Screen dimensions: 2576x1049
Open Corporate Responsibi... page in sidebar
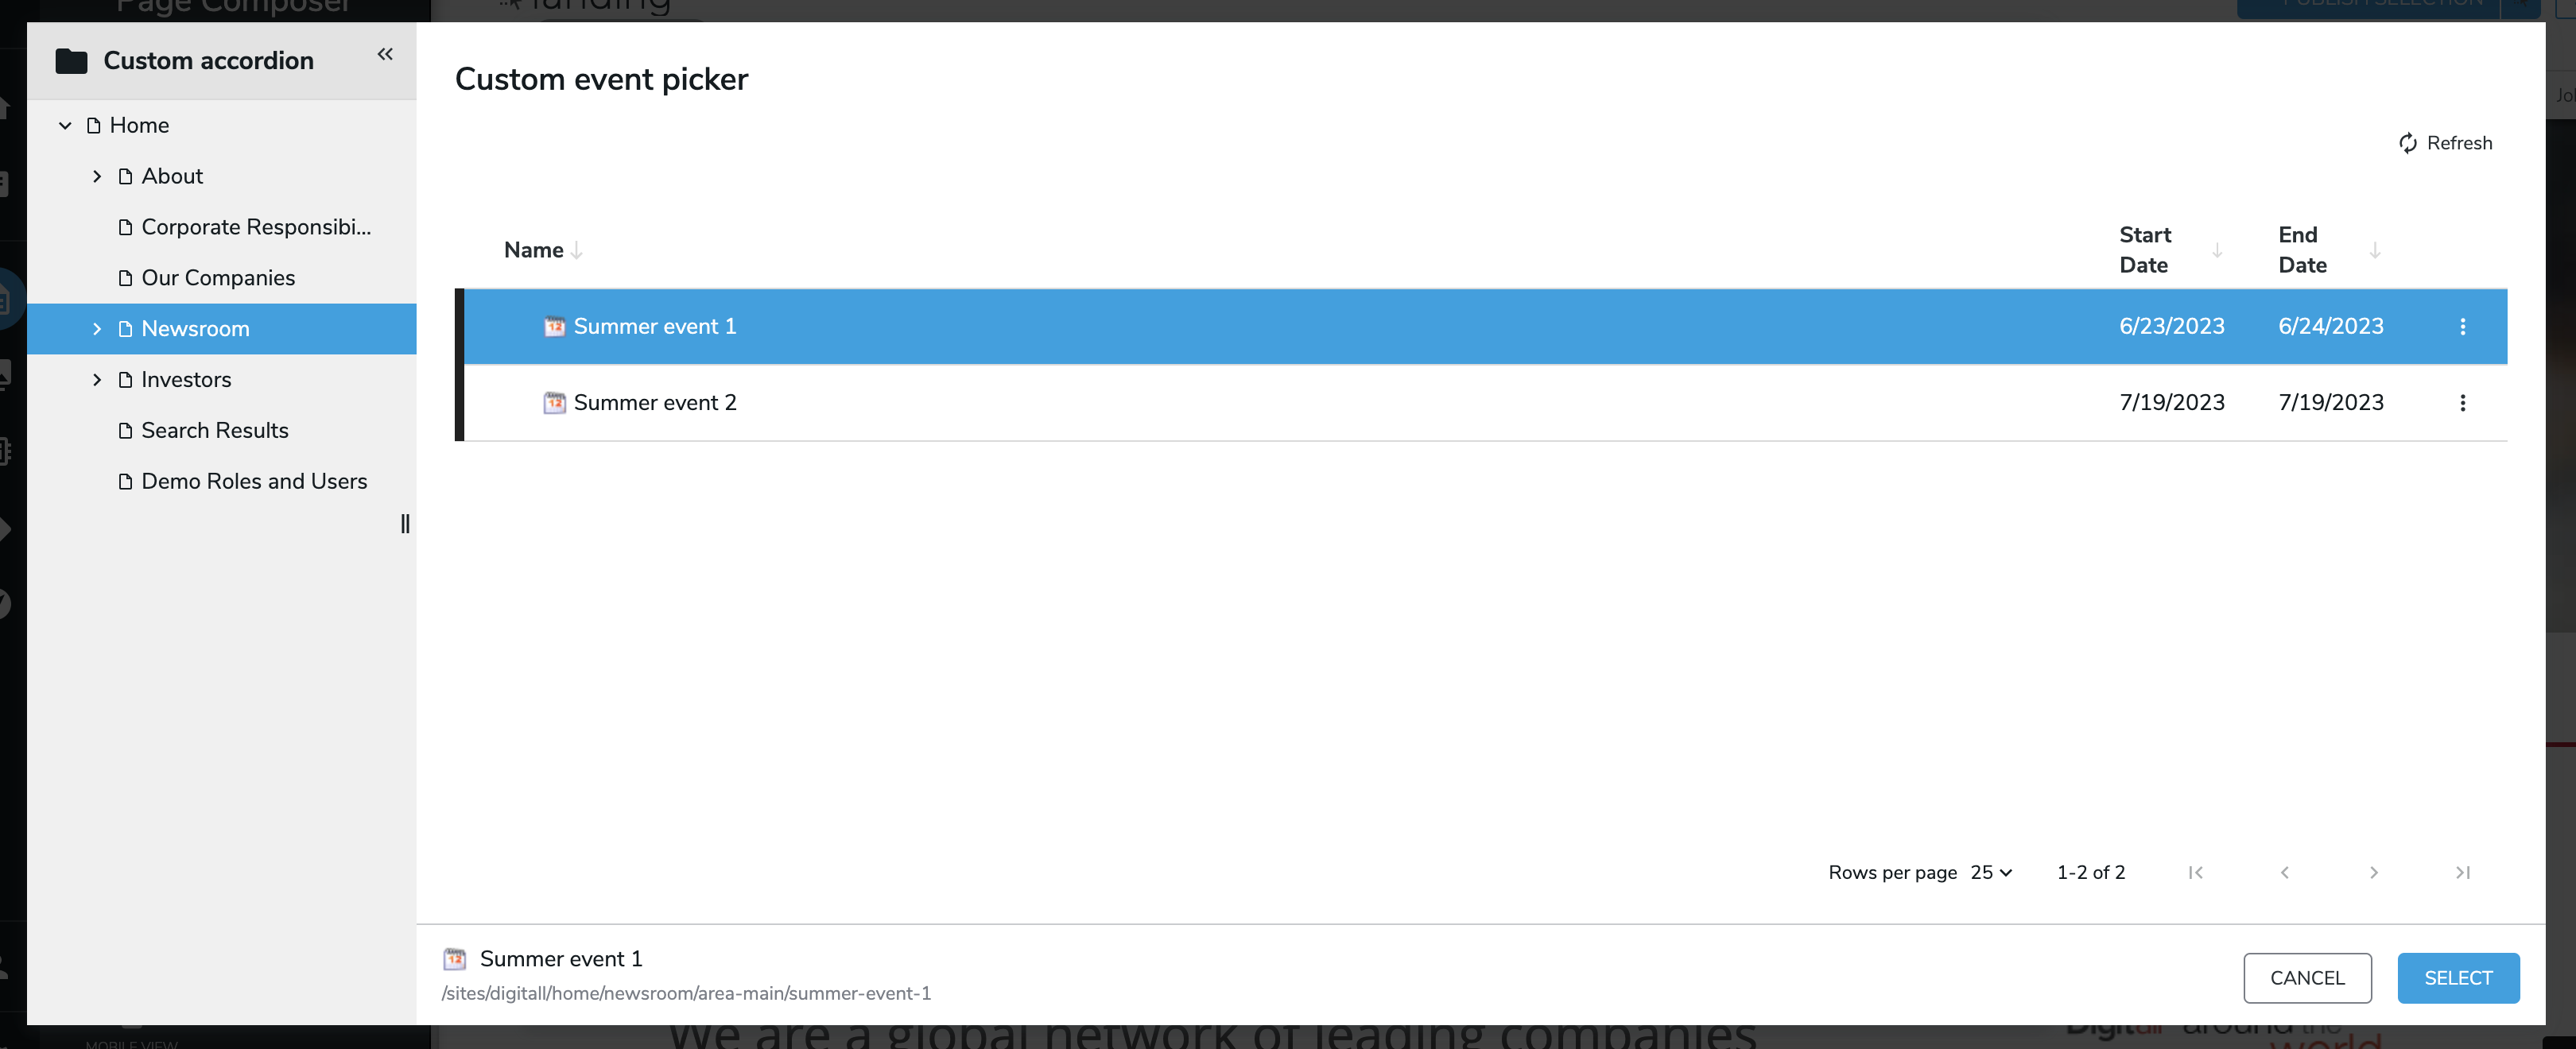point(256,226)
